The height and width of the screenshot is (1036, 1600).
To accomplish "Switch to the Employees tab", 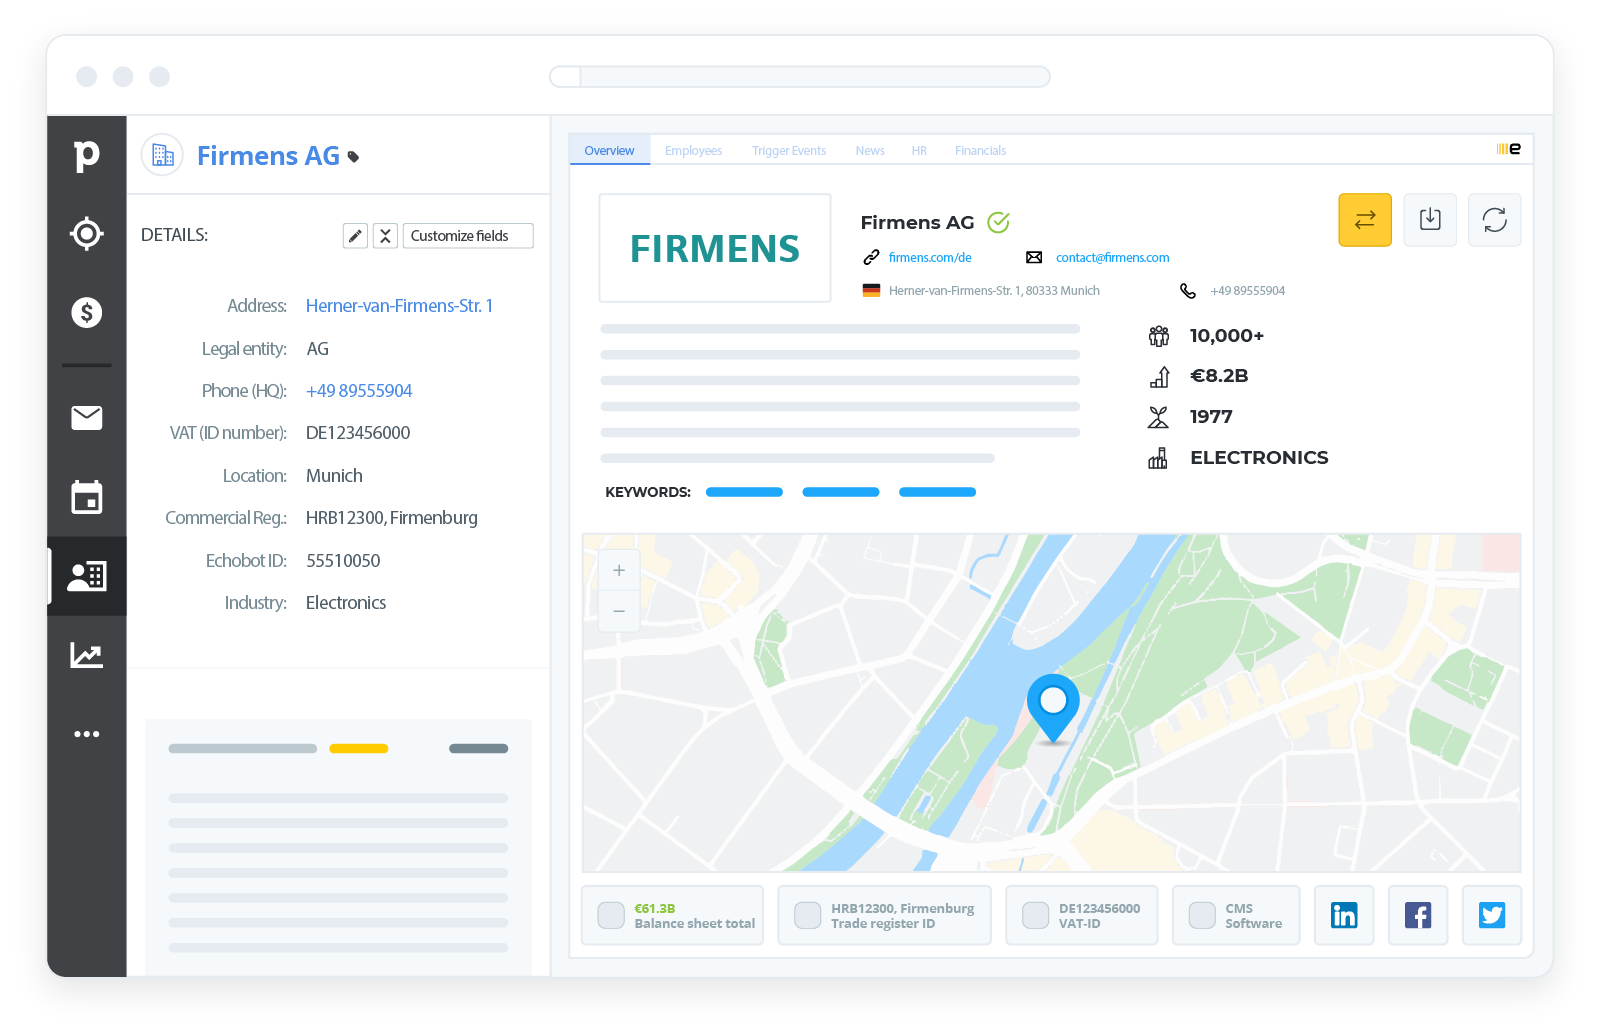I will [x=693, y=150].
